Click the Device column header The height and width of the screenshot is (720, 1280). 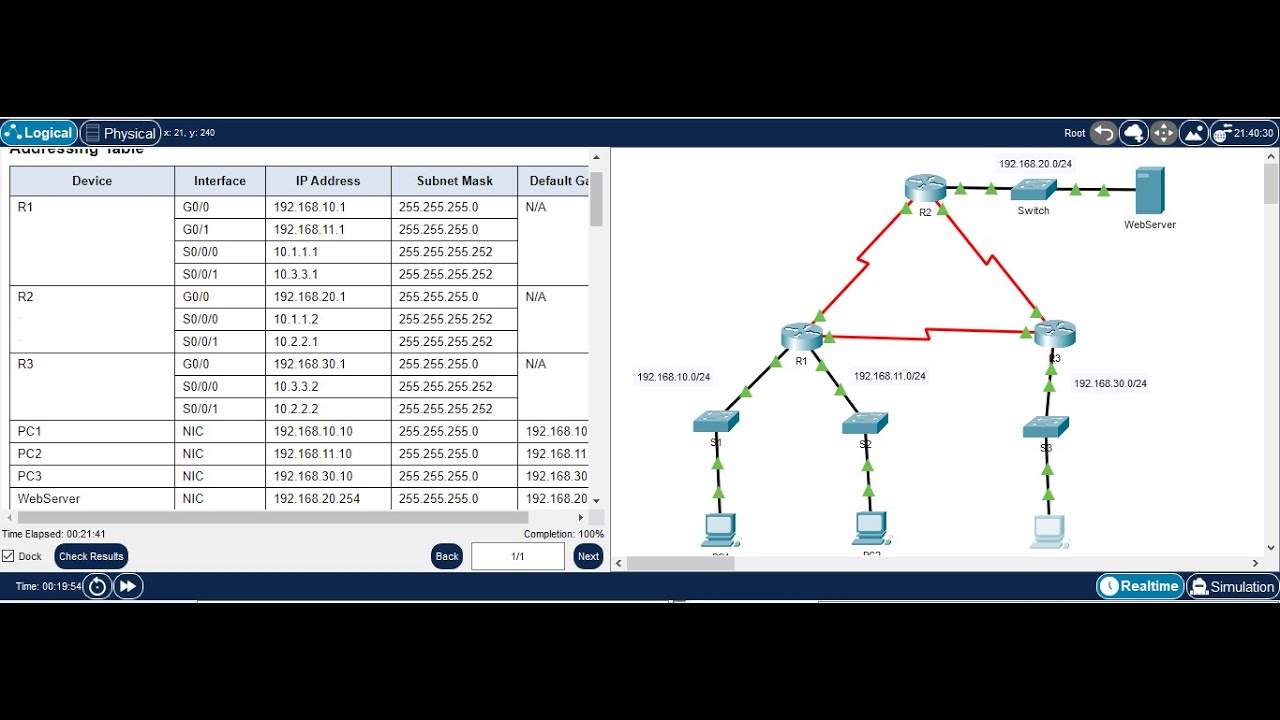coord(92,181)
